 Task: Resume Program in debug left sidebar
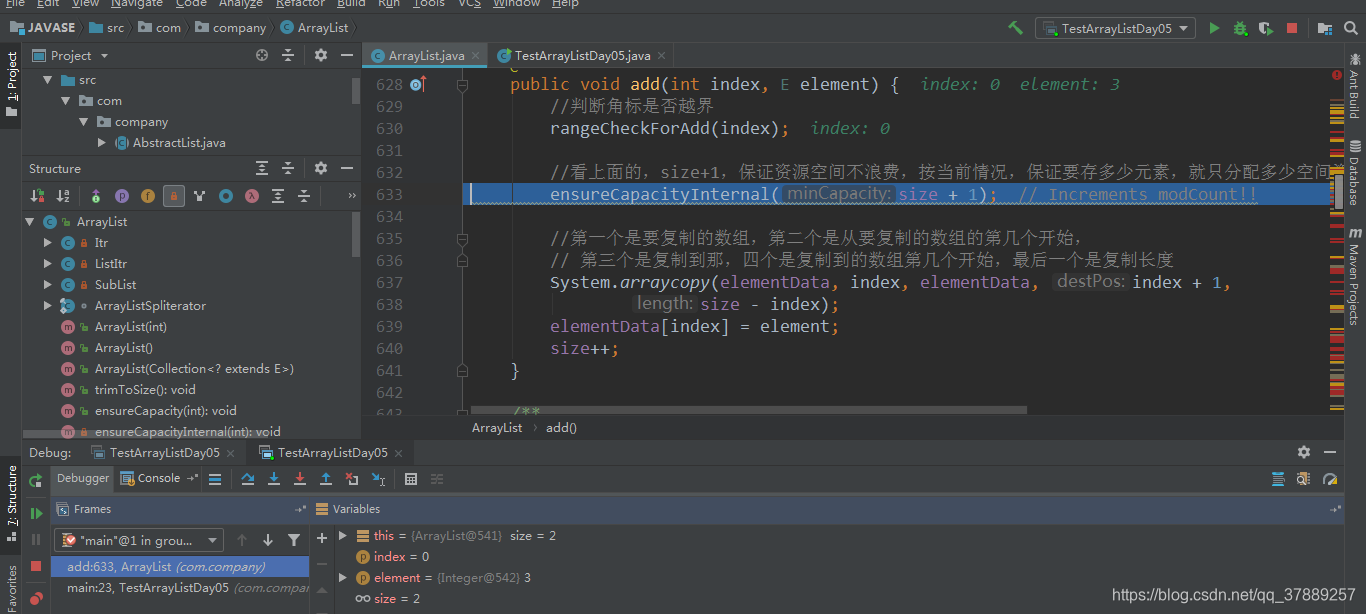tap(36, 513)
